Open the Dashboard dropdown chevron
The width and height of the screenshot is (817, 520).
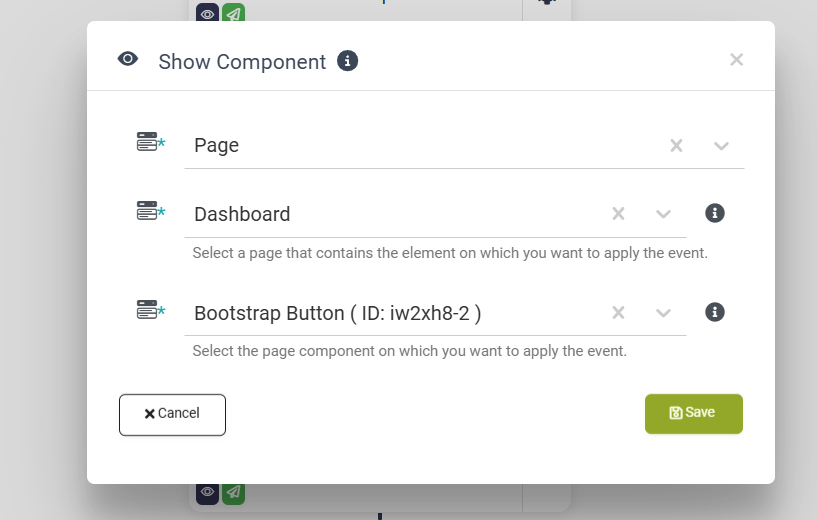tap(663, 214)
